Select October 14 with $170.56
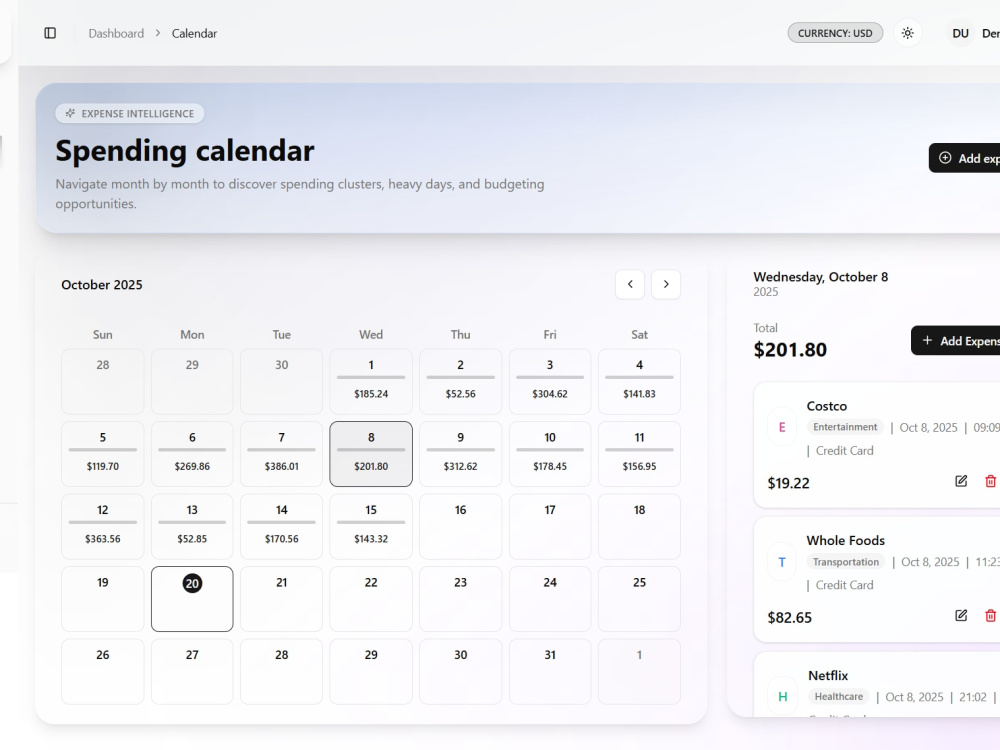The height and width of the screenshot is (750, 1000). coord(281,527)
